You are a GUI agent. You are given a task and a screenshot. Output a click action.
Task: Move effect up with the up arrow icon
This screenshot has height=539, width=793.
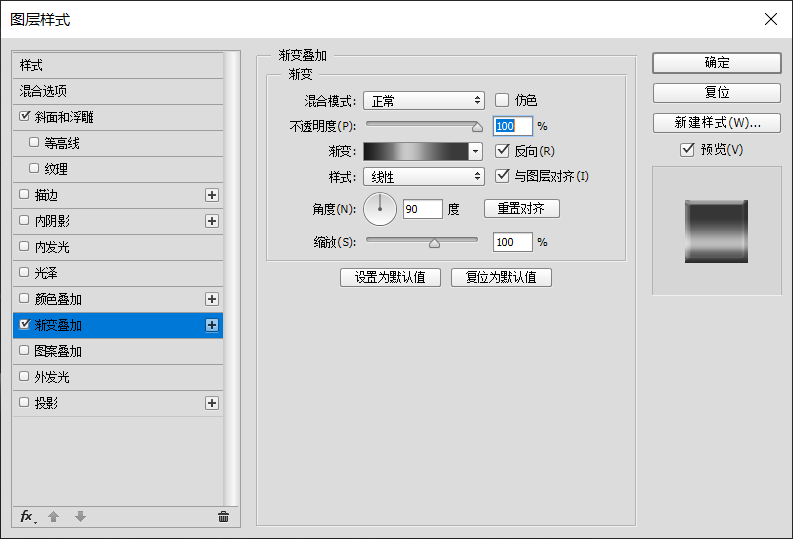(x=54, y=517)
